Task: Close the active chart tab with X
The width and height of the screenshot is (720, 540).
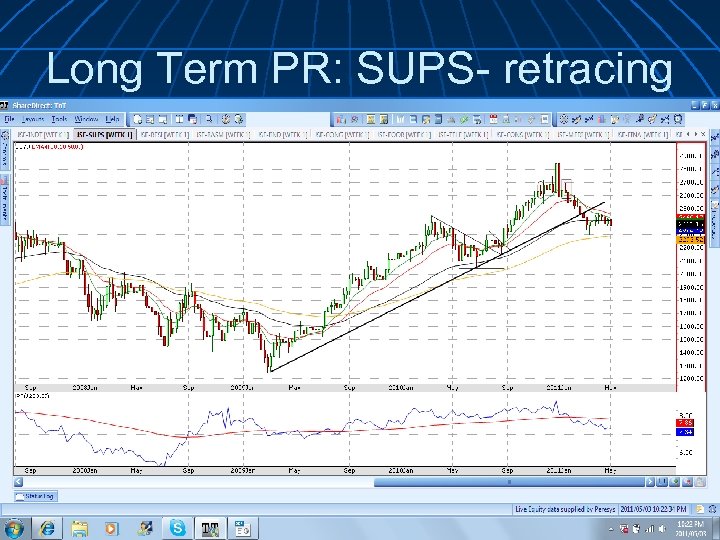Action: coord(703,134)
